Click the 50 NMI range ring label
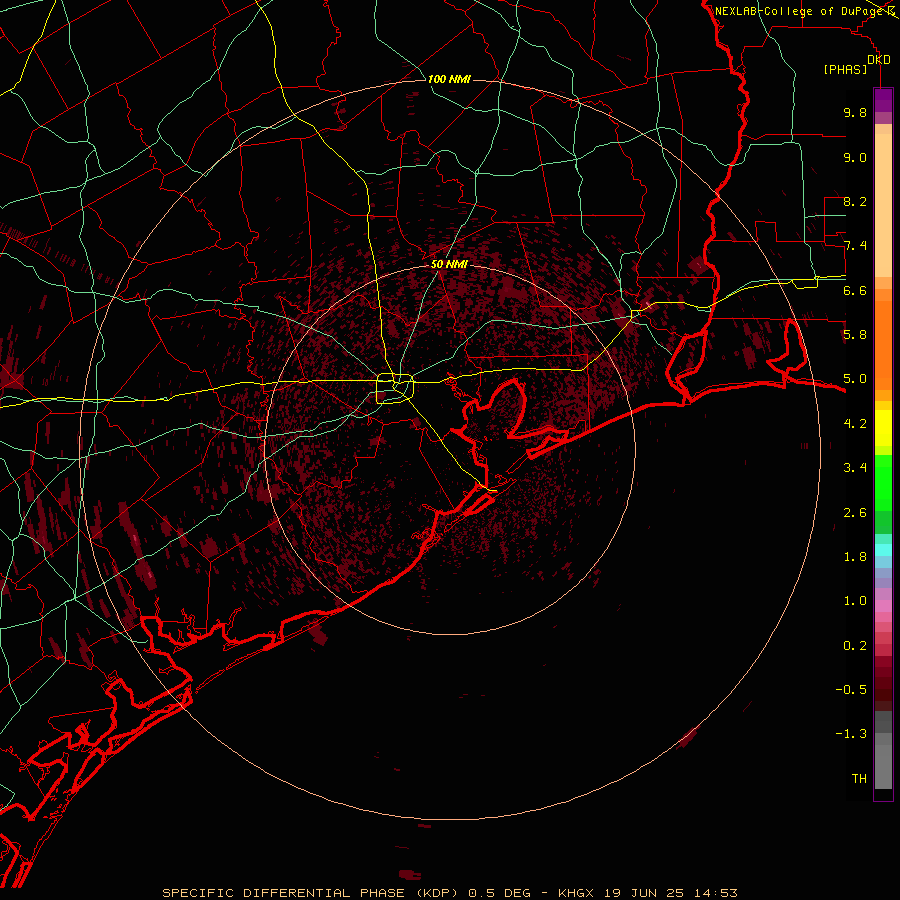900x900 pixels. (x=449, y=265)
